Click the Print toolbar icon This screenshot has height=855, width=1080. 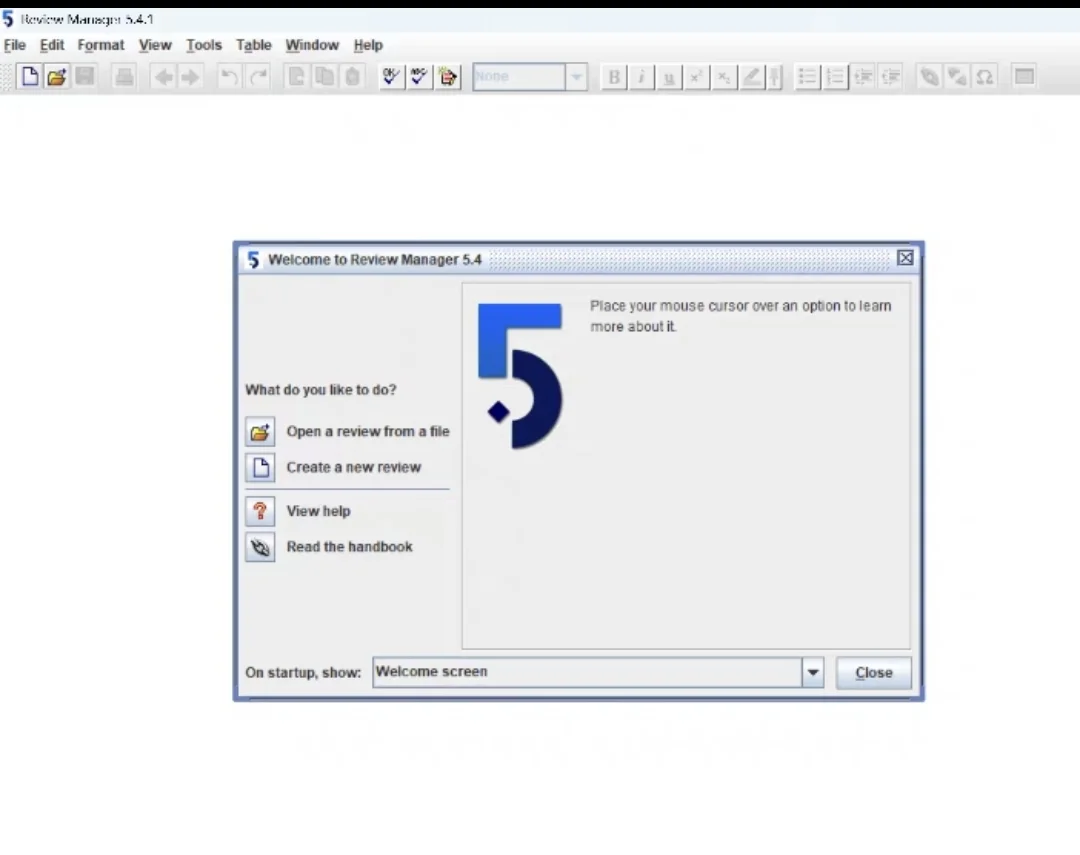pos(124,76)
